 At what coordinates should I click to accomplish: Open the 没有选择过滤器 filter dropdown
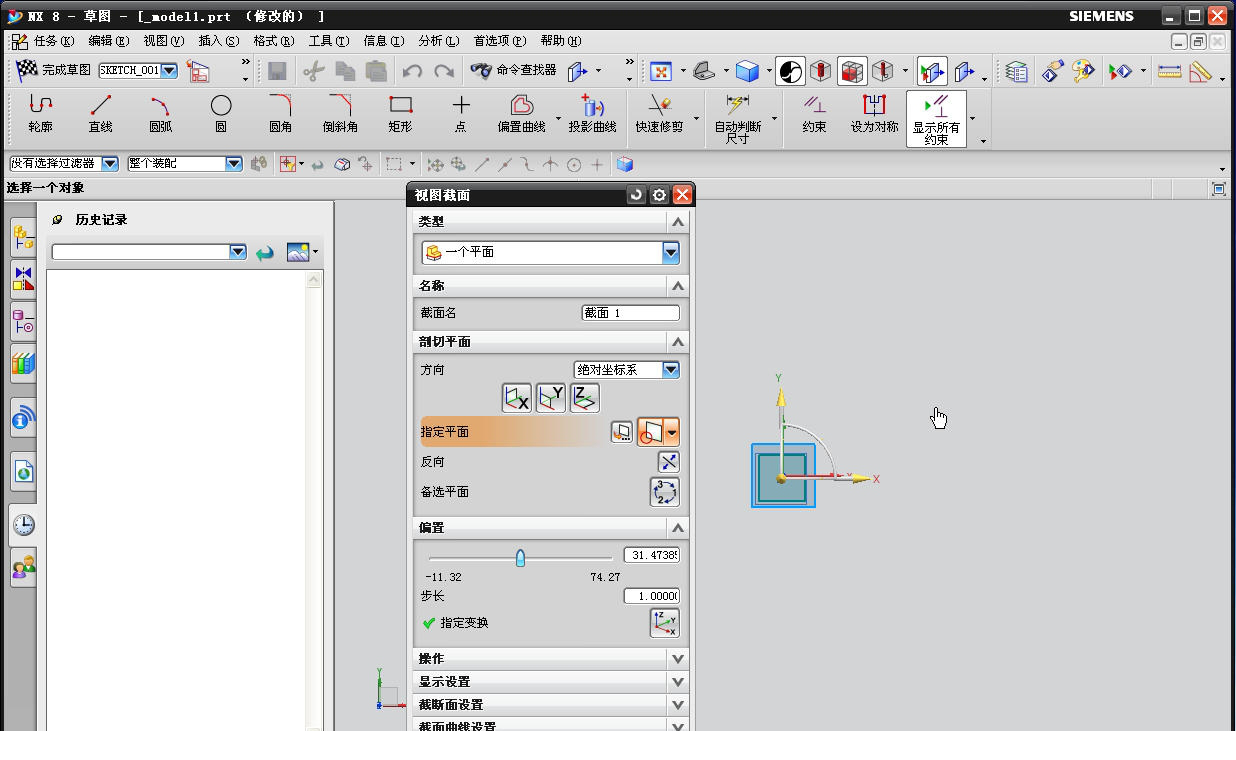110,164
